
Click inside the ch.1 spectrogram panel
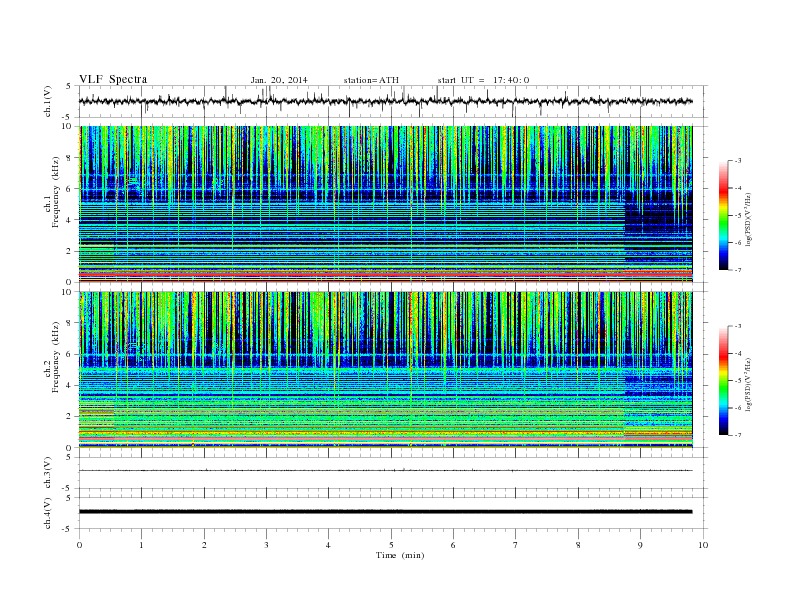385,204
